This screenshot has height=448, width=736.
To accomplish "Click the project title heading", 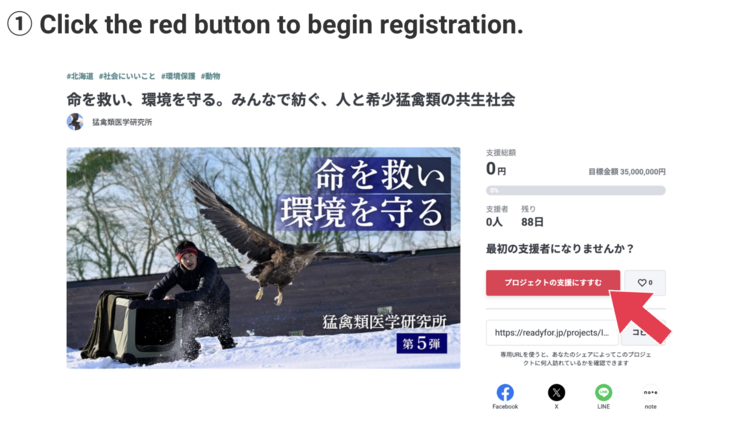I will [x=291, y=100].
